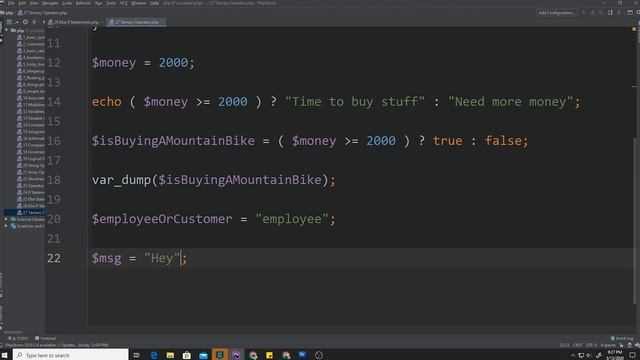Click the "Hey" string on line 22

162,258
